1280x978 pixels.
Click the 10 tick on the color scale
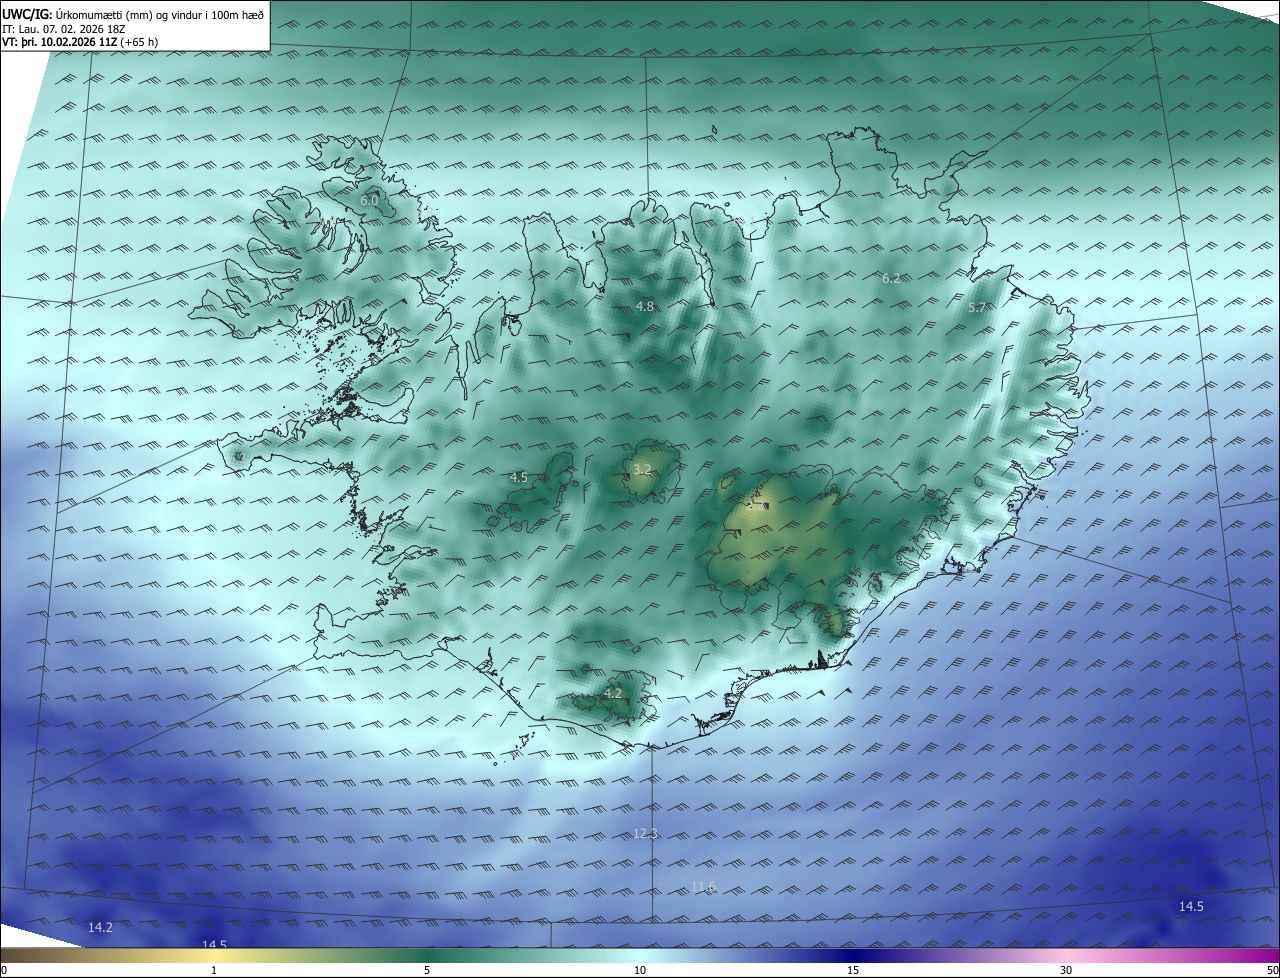pyautogui.click(x=640, y=970)
